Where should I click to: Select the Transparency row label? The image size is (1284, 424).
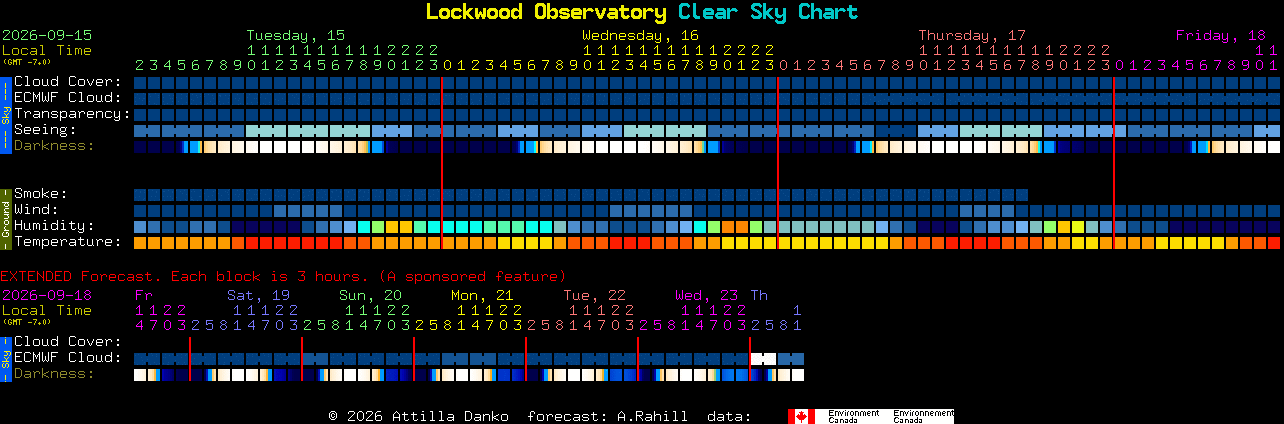[72, 113]
